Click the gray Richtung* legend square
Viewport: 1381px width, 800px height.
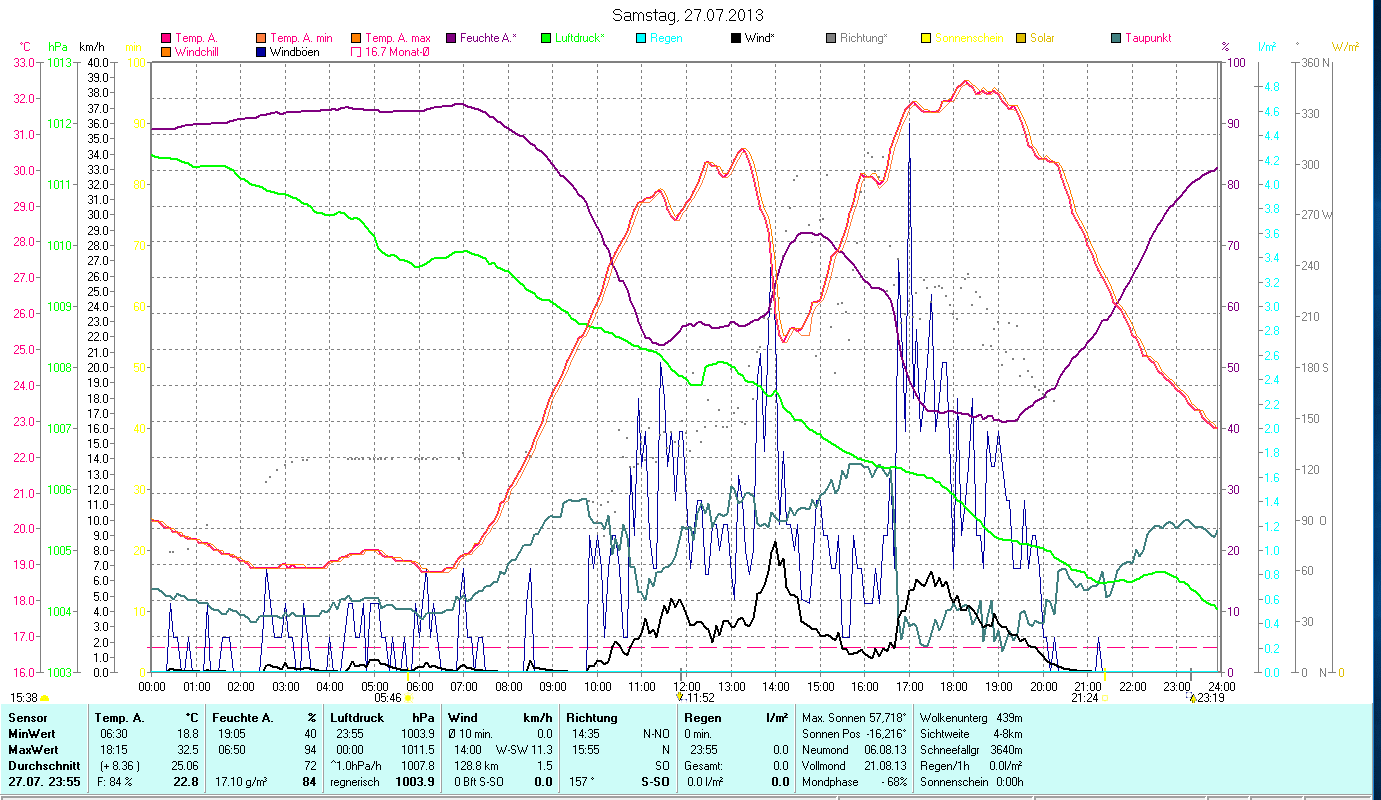[831, 38]
